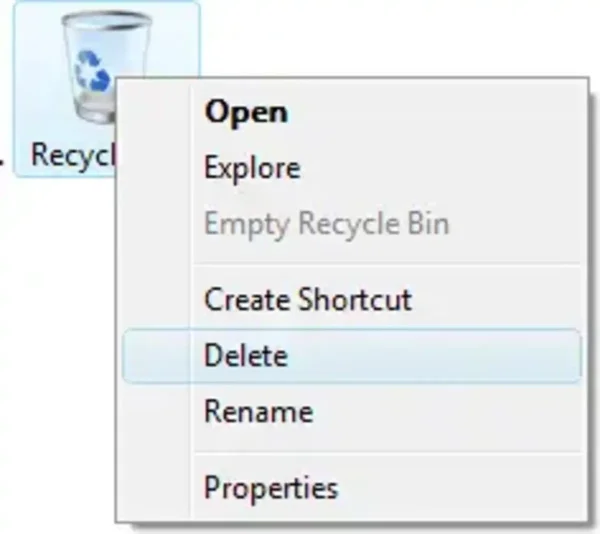Click the highlighted Delete option
This screenshot has height=534, width=600.
(x=245, y=355)
